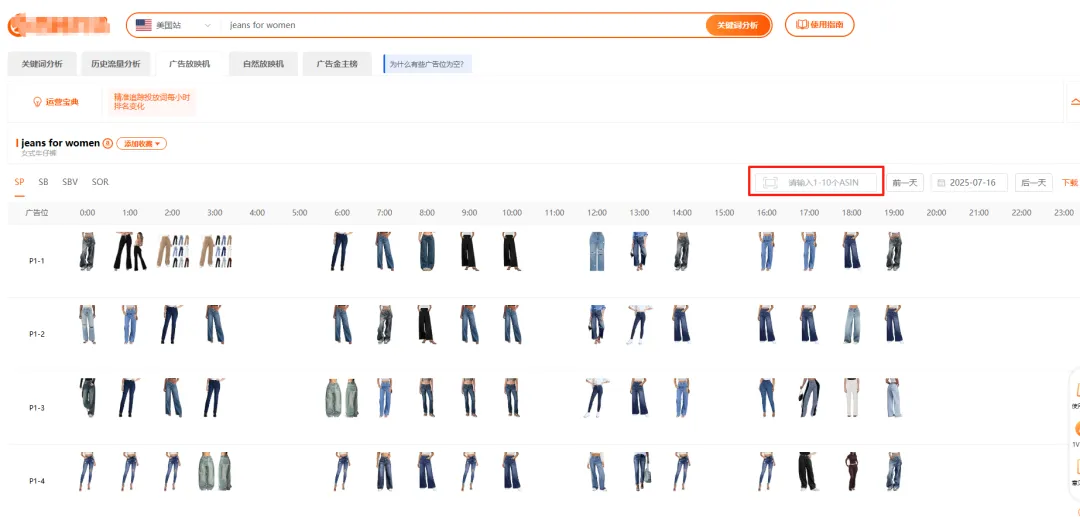
Task: Click the P1-4 ad position label
Action: 37,481
